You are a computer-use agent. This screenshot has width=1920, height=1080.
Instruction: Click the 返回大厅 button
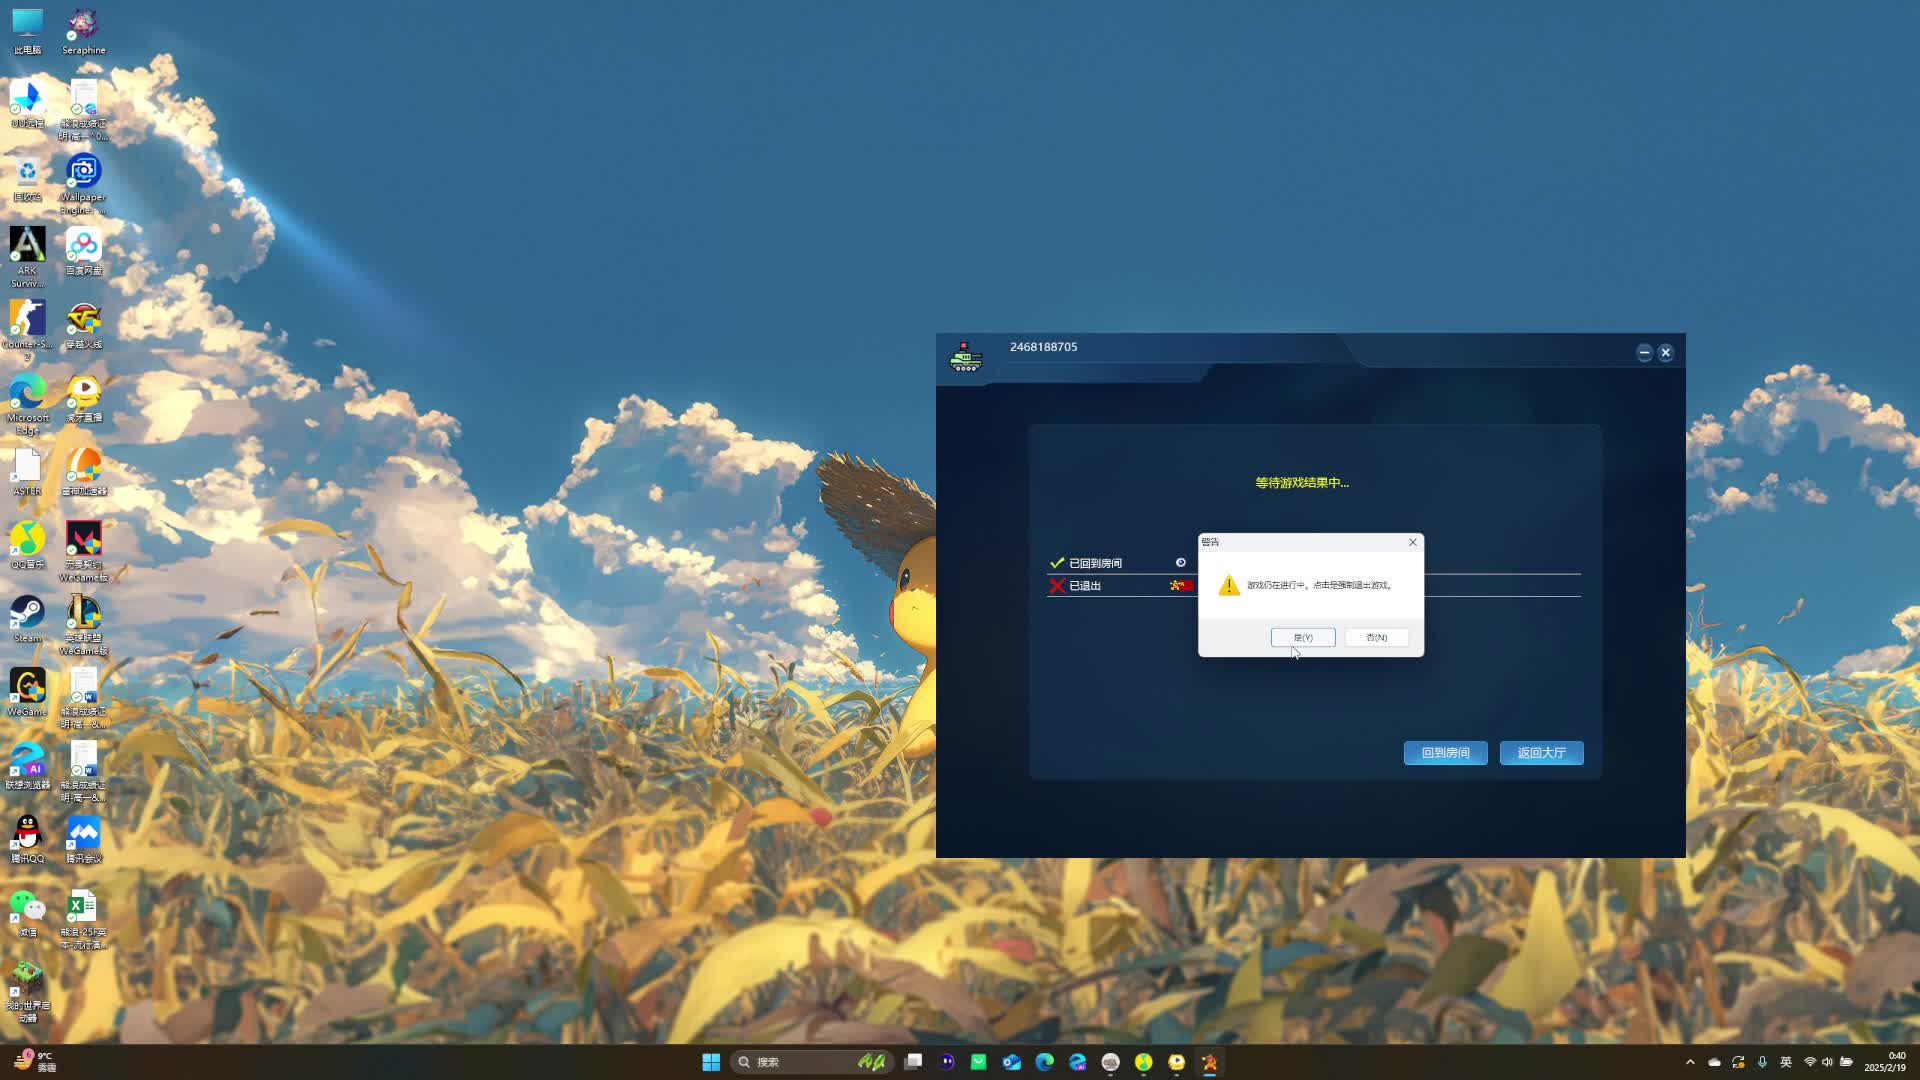coord(1541,753)
